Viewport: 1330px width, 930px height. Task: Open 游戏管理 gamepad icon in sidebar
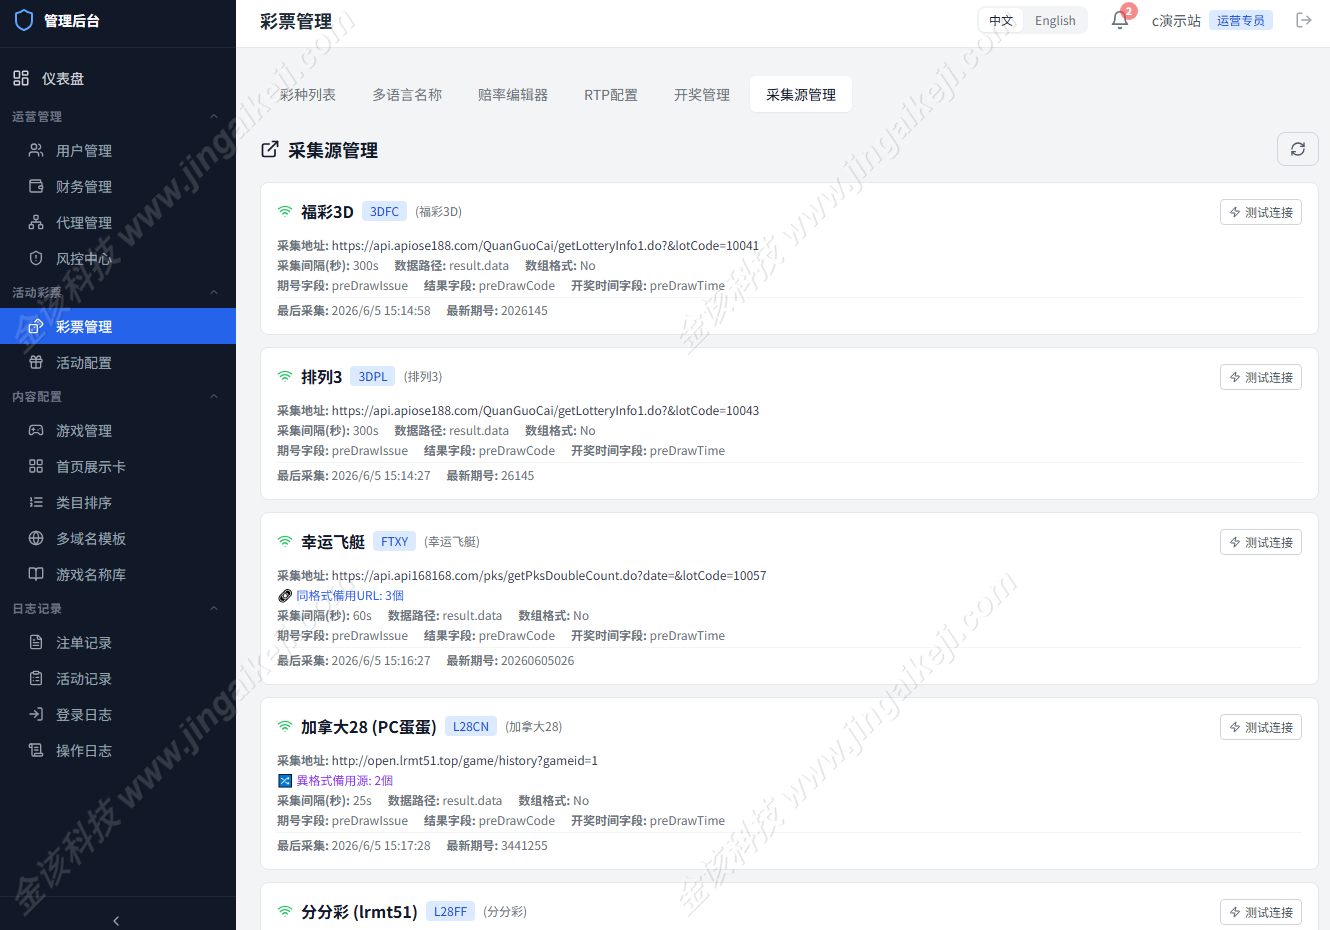[36, 430]
